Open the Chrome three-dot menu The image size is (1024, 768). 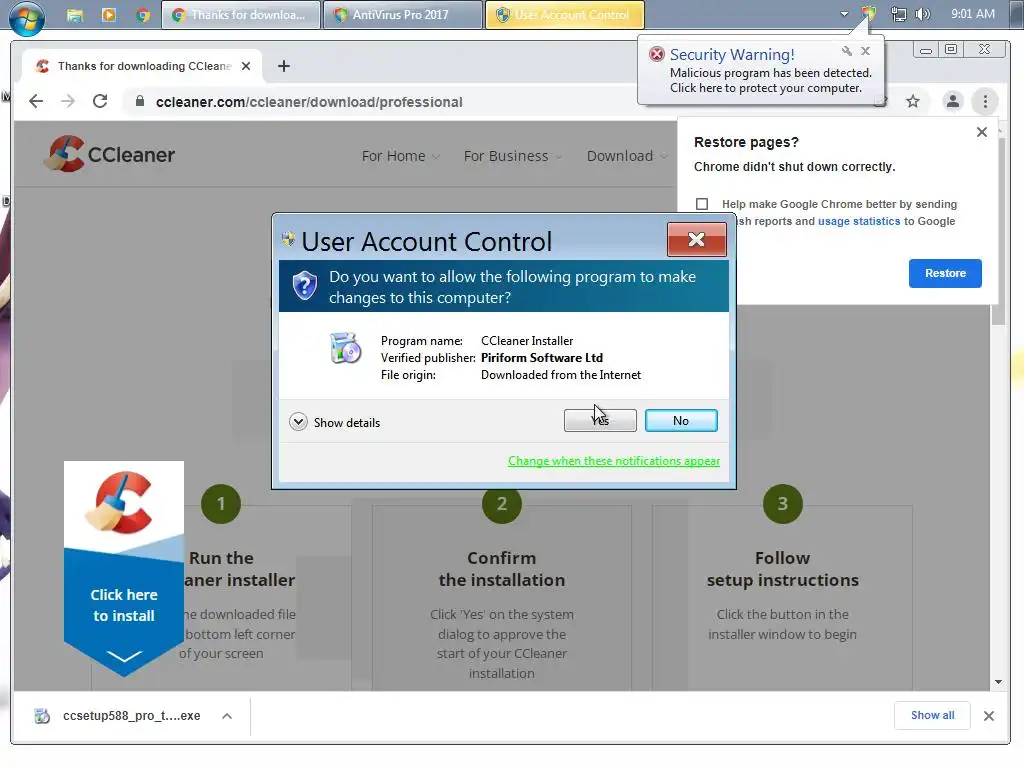point(985,101)
